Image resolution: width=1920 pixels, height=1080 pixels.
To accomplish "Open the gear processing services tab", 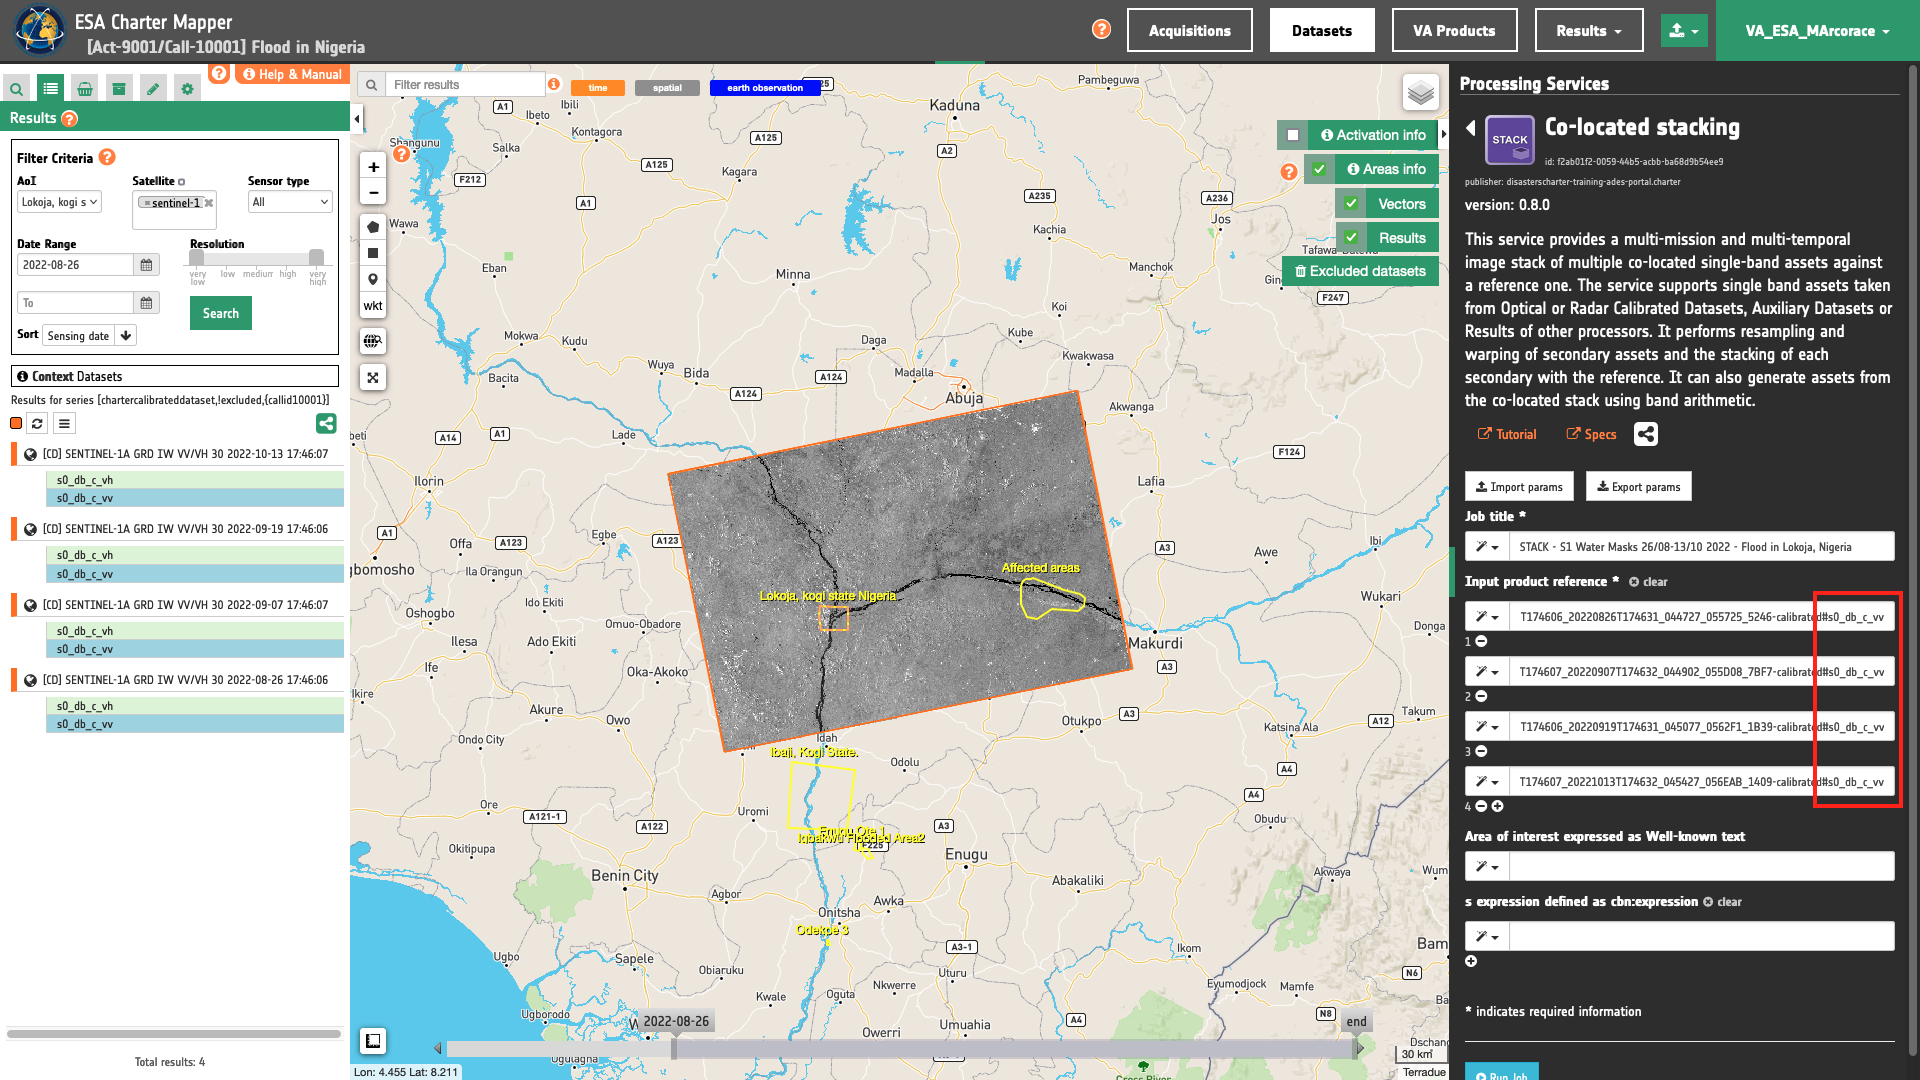I will pos(187,89).
